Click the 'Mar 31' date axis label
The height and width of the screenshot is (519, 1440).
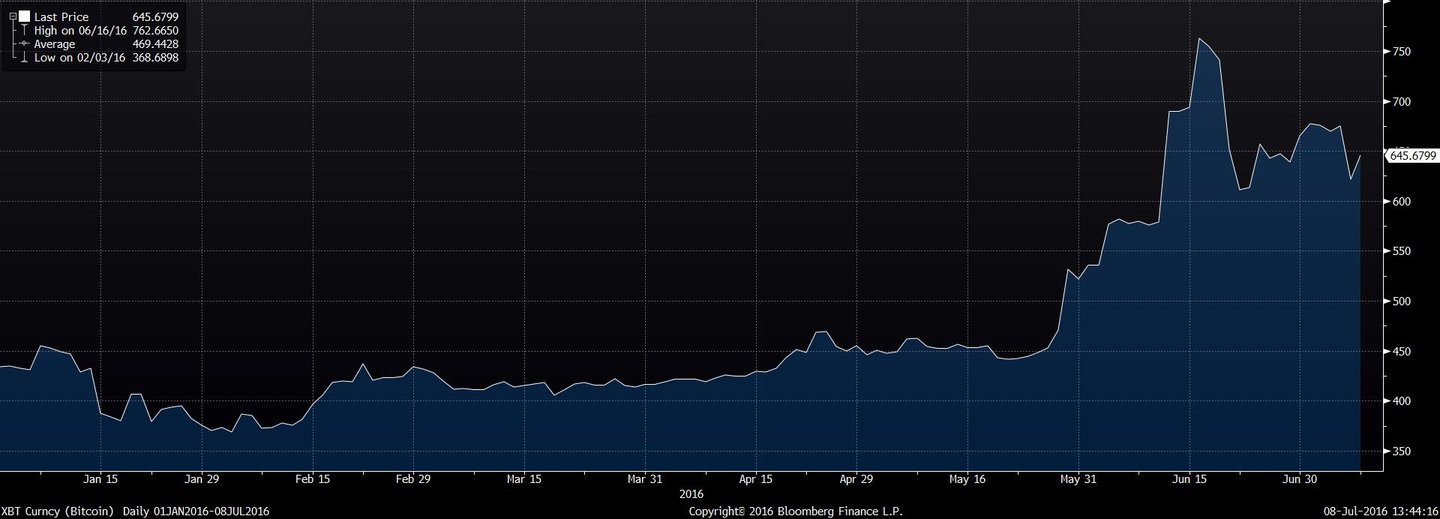645,480
